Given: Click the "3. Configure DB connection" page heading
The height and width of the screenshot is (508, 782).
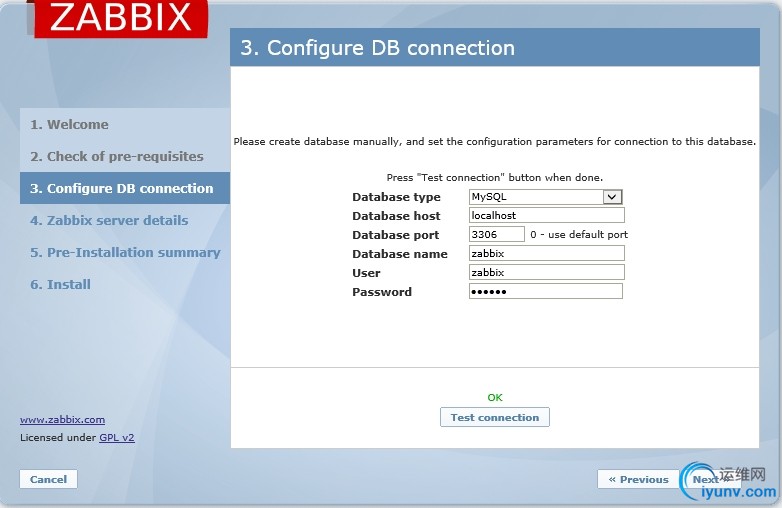Looking at the screenshot, I should tap(378, 48).
